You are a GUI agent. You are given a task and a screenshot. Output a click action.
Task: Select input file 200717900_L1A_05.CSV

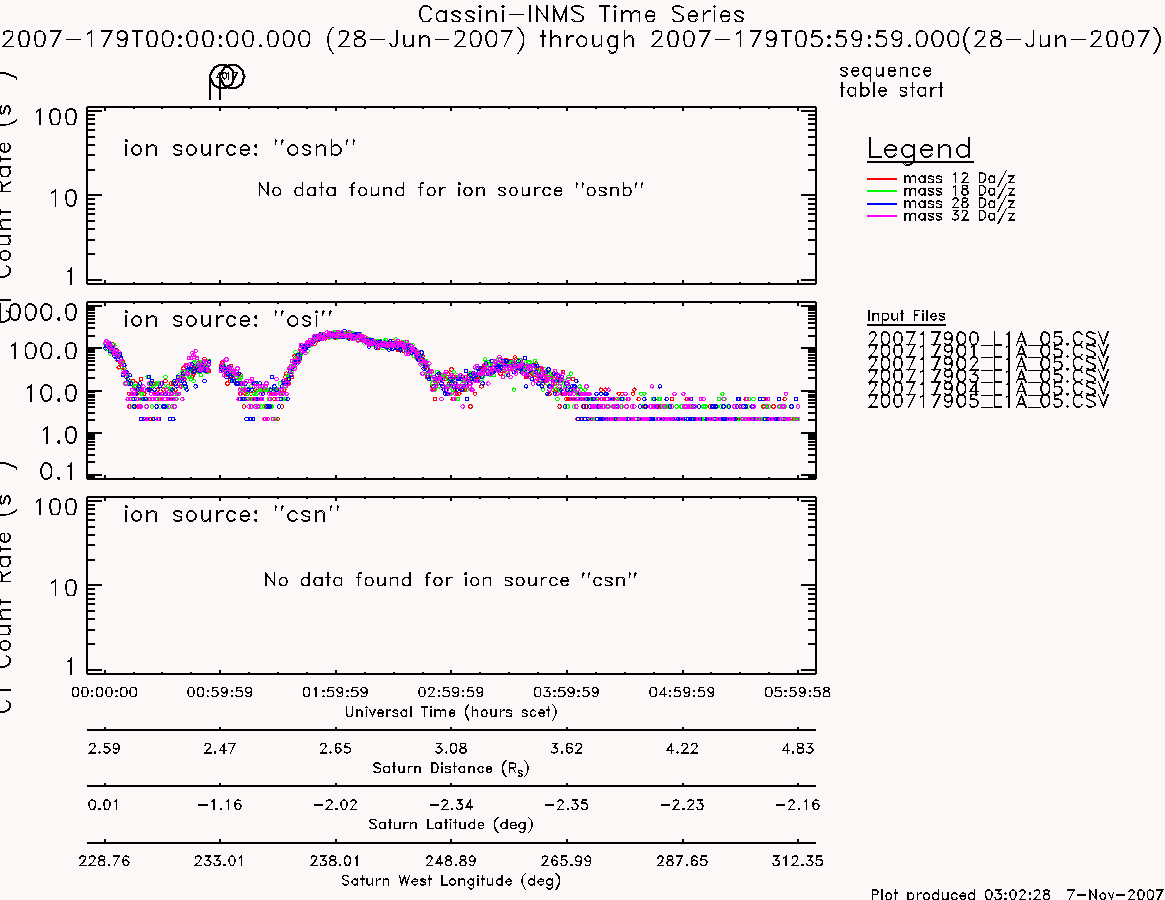point(987,338)
